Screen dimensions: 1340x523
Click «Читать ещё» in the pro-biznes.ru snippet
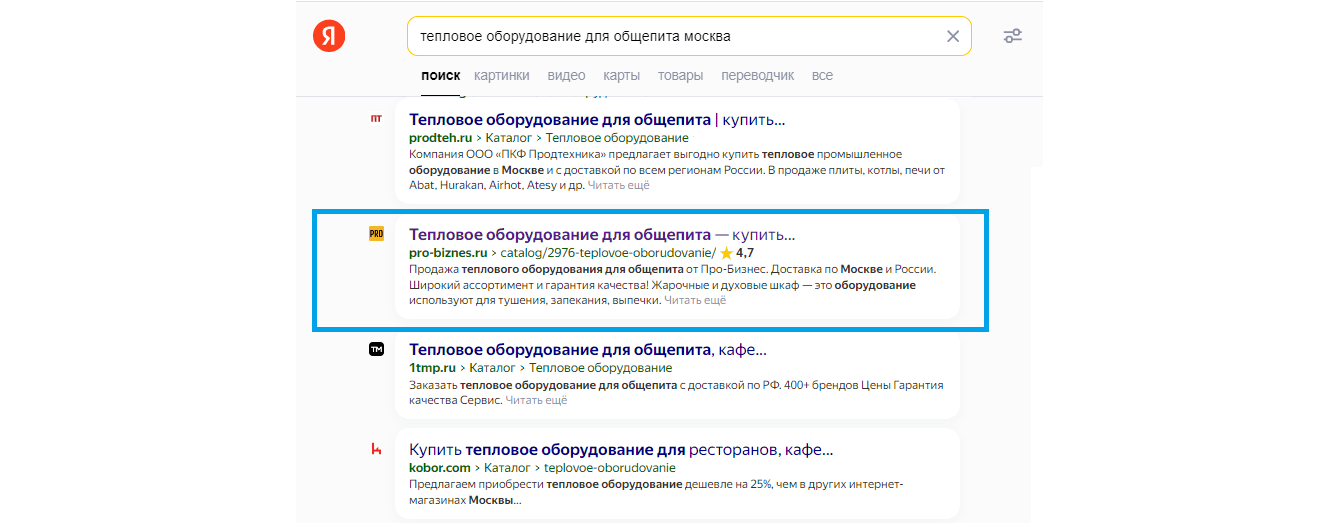click(695, 300)
